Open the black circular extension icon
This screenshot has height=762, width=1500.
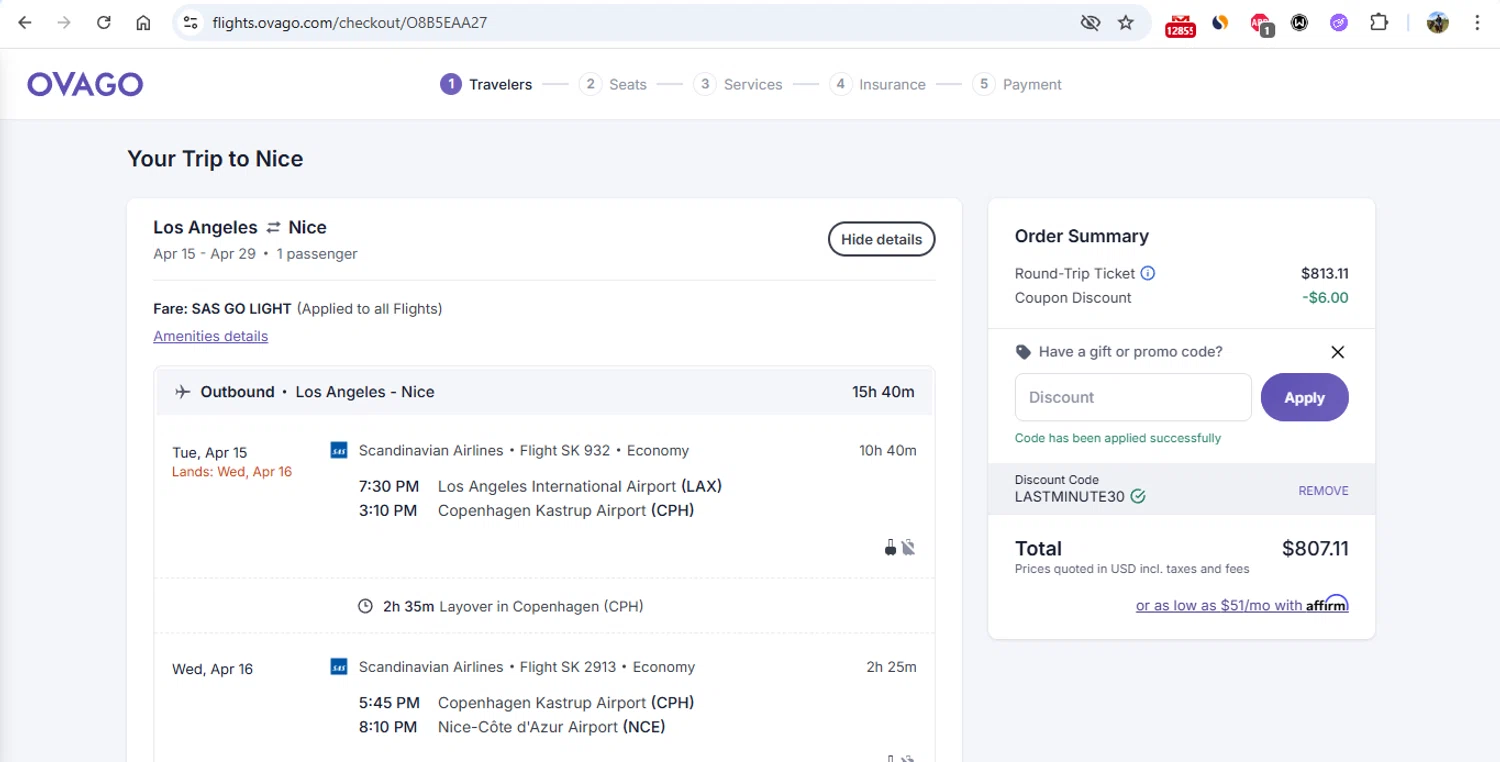1299,22
